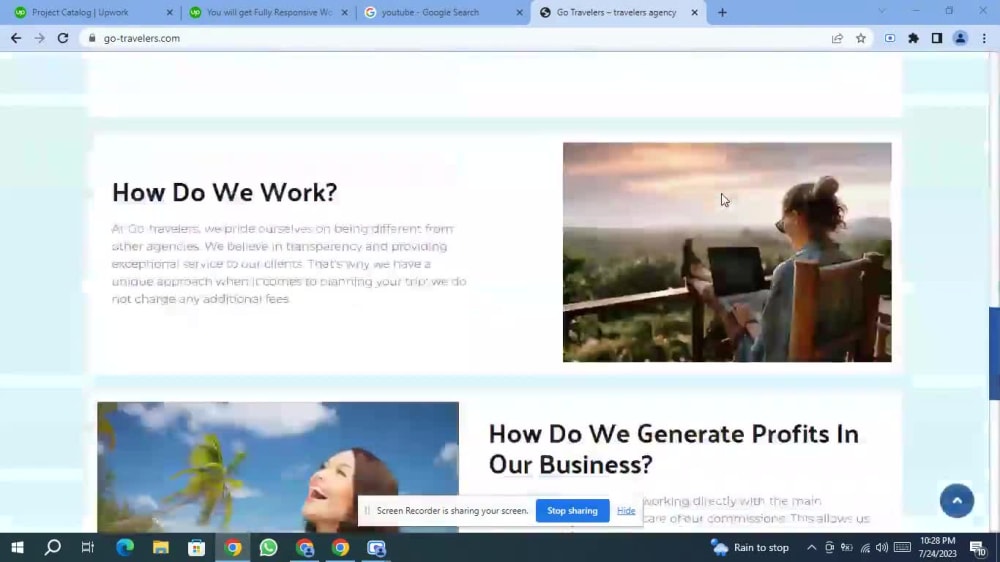Expand the tab search chevron
1000x562 pixels.
(882, 11)
